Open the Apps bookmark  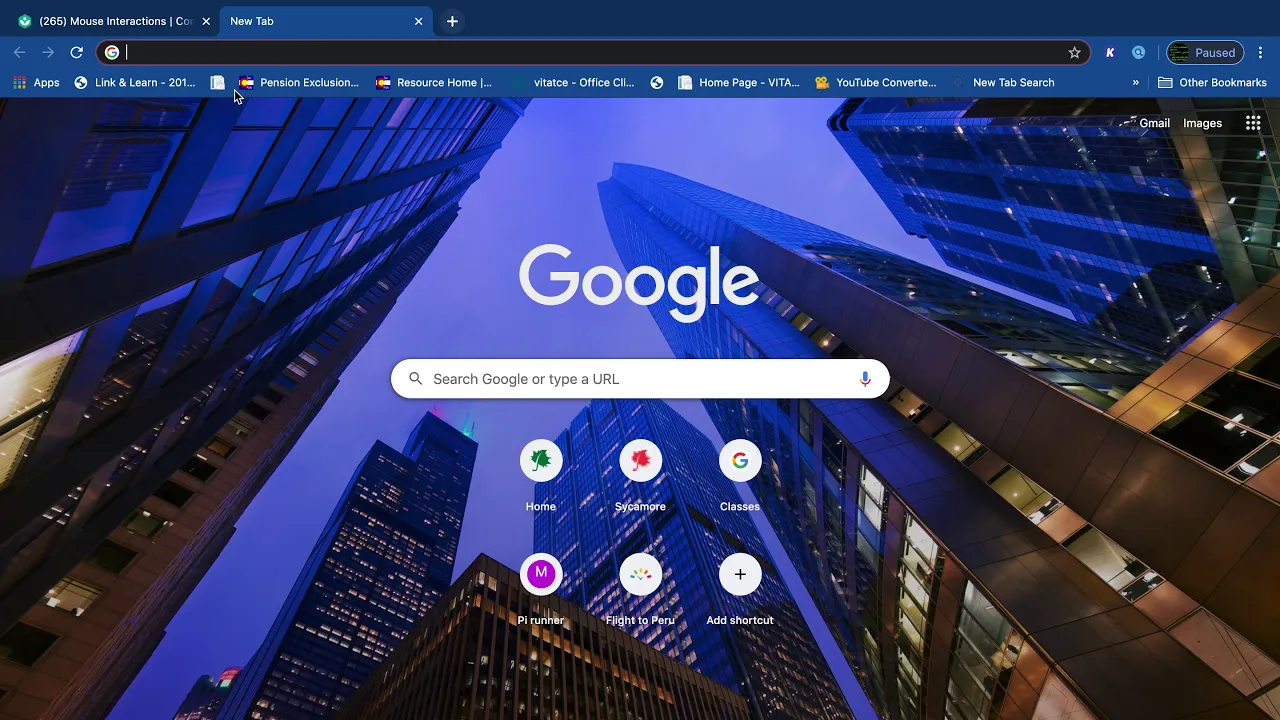pyautogui.click(x=36, y=83)
